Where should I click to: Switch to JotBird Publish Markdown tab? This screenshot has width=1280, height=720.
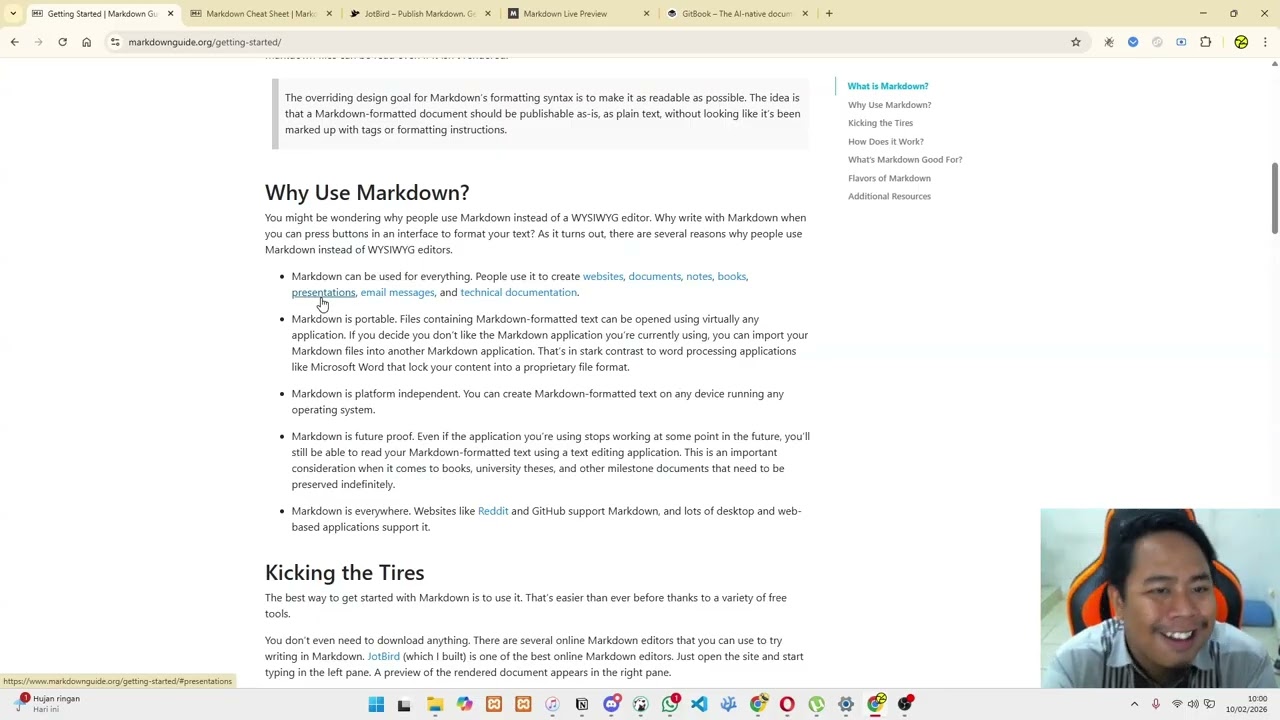coord(420,14)
